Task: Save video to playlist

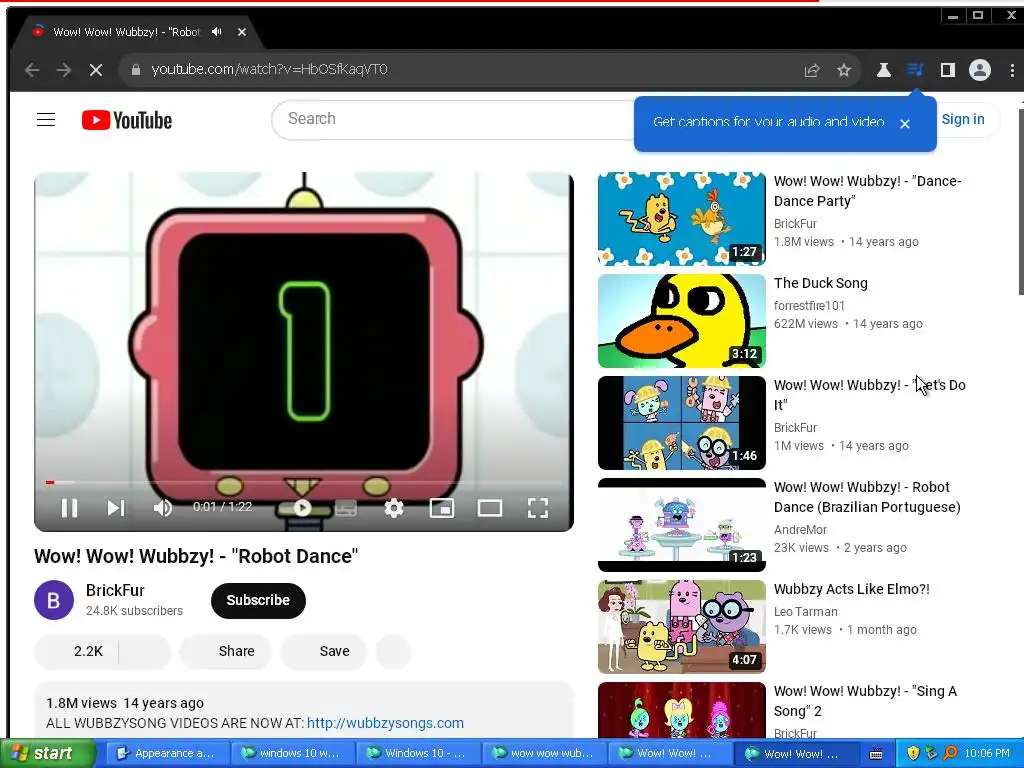Action: (x=324, y=651)
